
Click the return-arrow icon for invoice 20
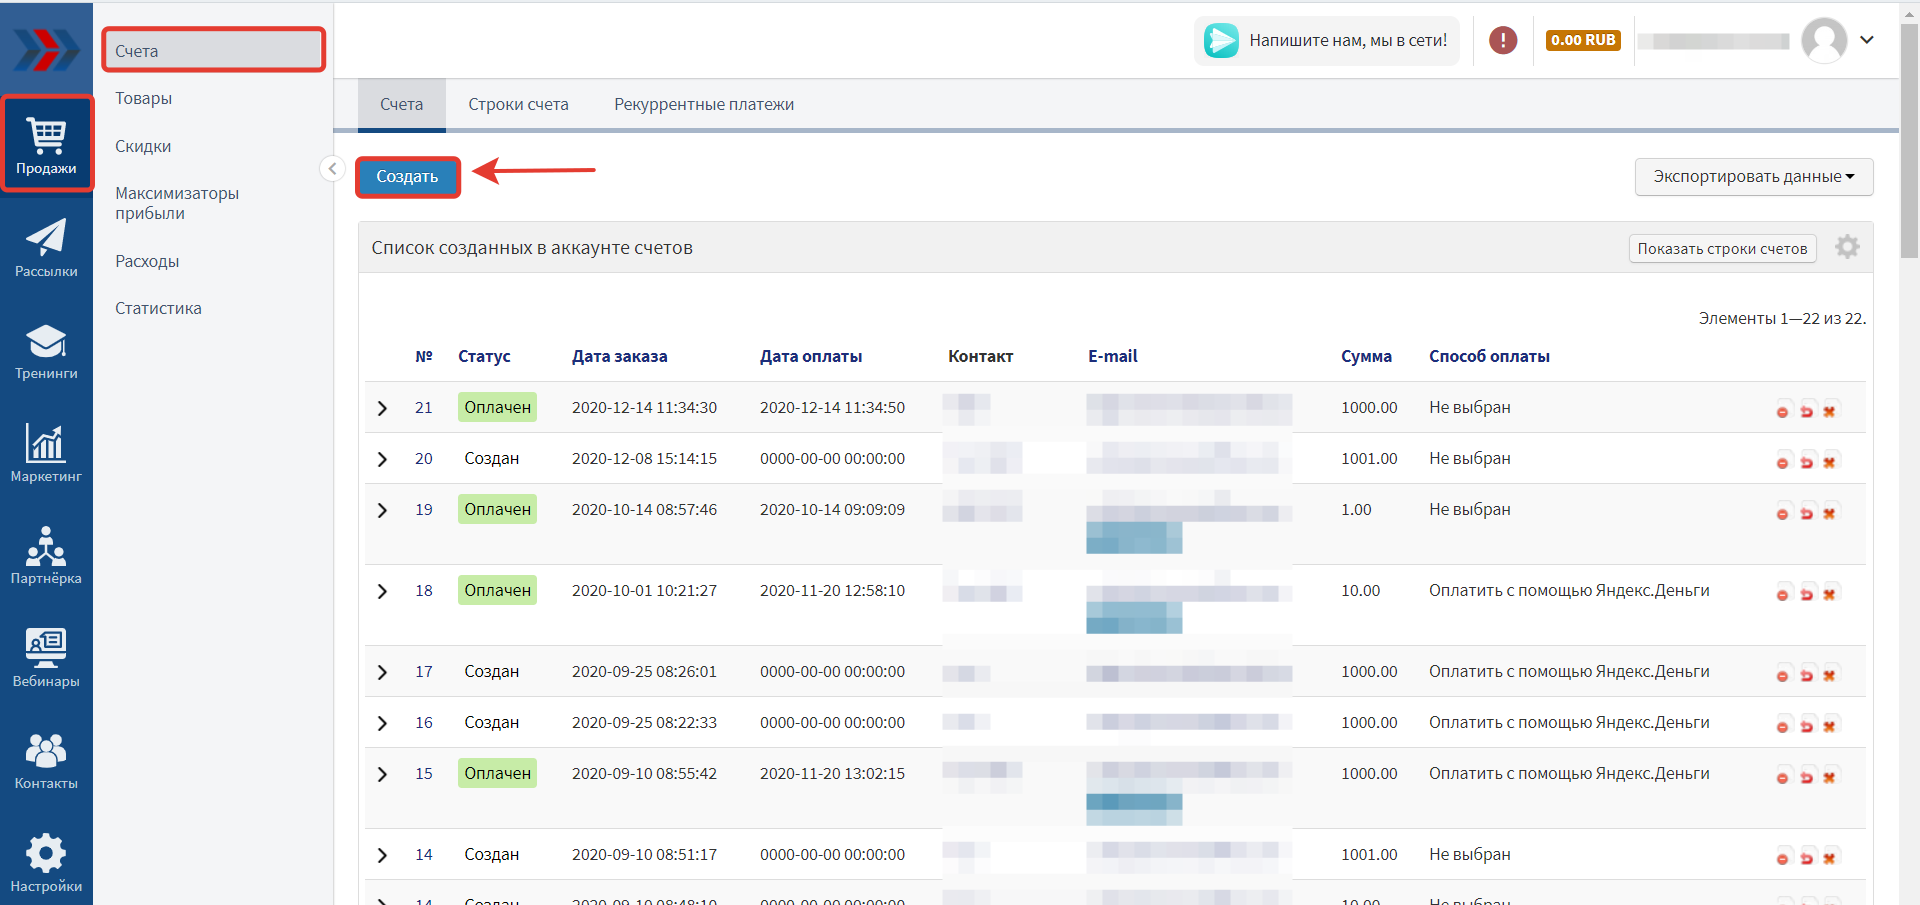pyautogui.click(x=1806, y=462)
